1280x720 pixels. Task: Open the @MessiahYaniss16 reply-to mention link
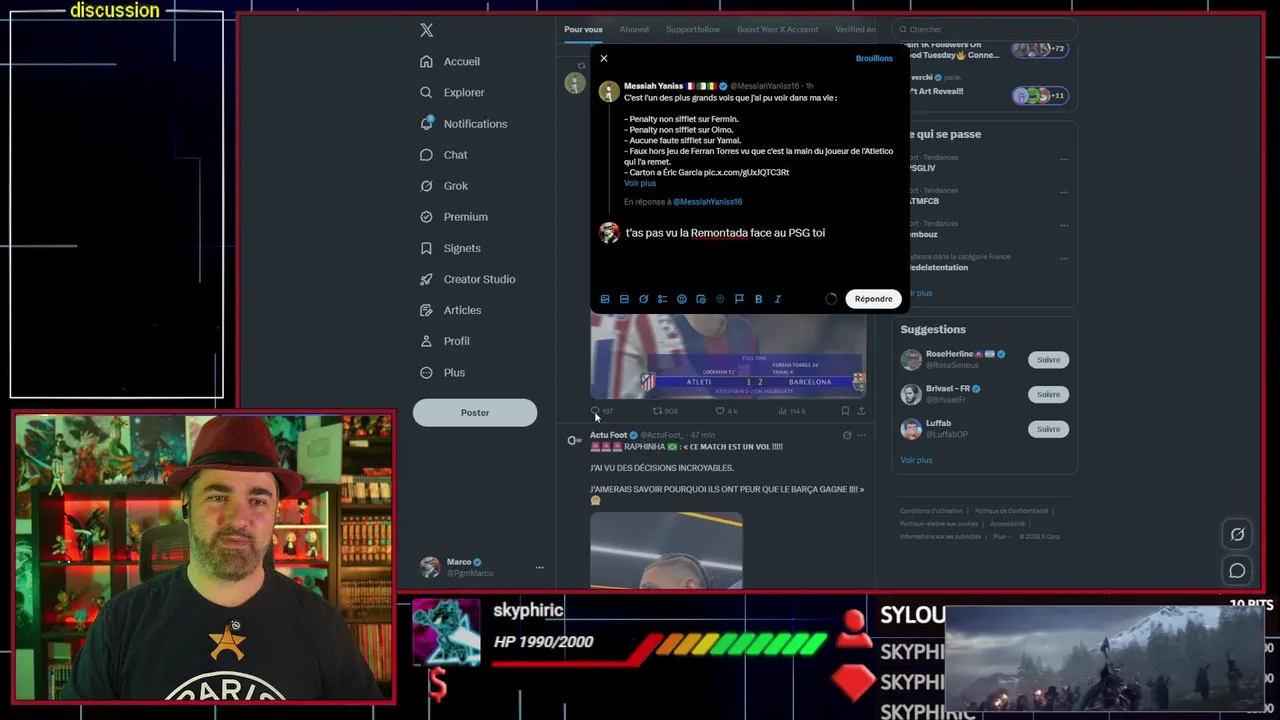[x=707, y=202]
